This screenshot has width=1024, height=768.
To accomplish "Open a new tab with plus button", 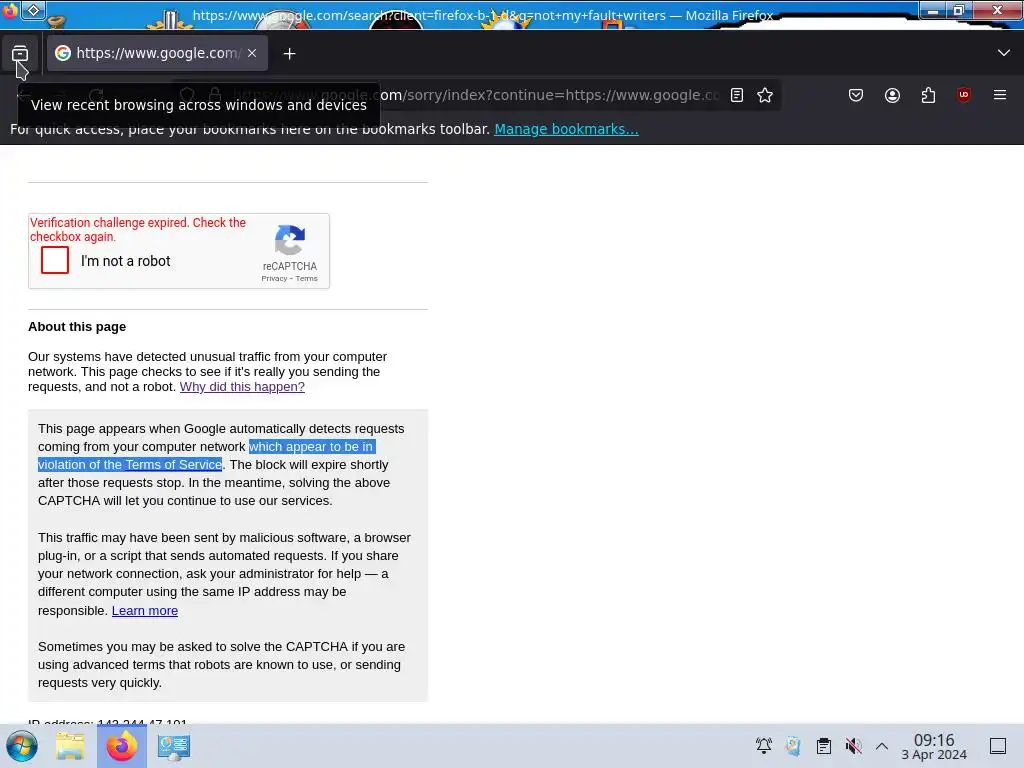I will [x=289, y=54].
